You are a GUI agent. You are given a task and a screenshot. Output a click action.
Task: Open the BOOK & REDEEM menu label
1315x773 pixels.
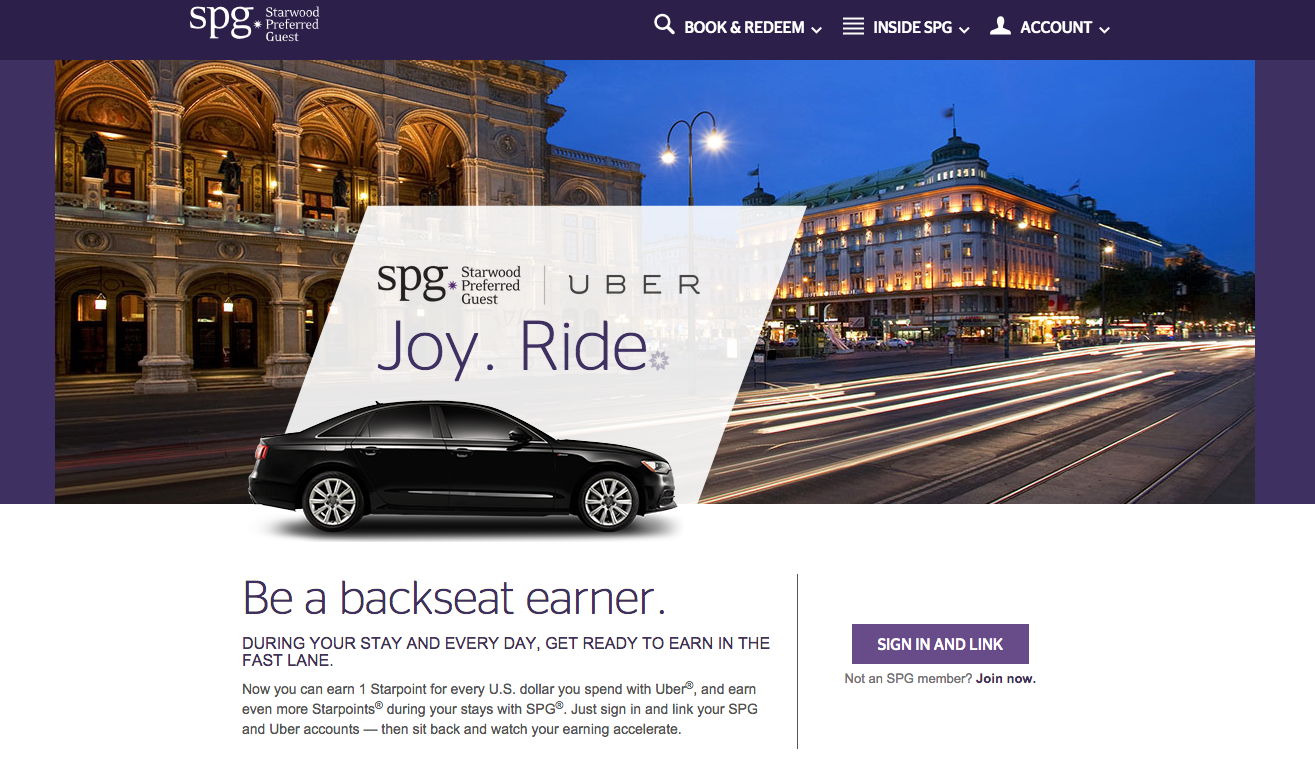(x=744, y=28)
